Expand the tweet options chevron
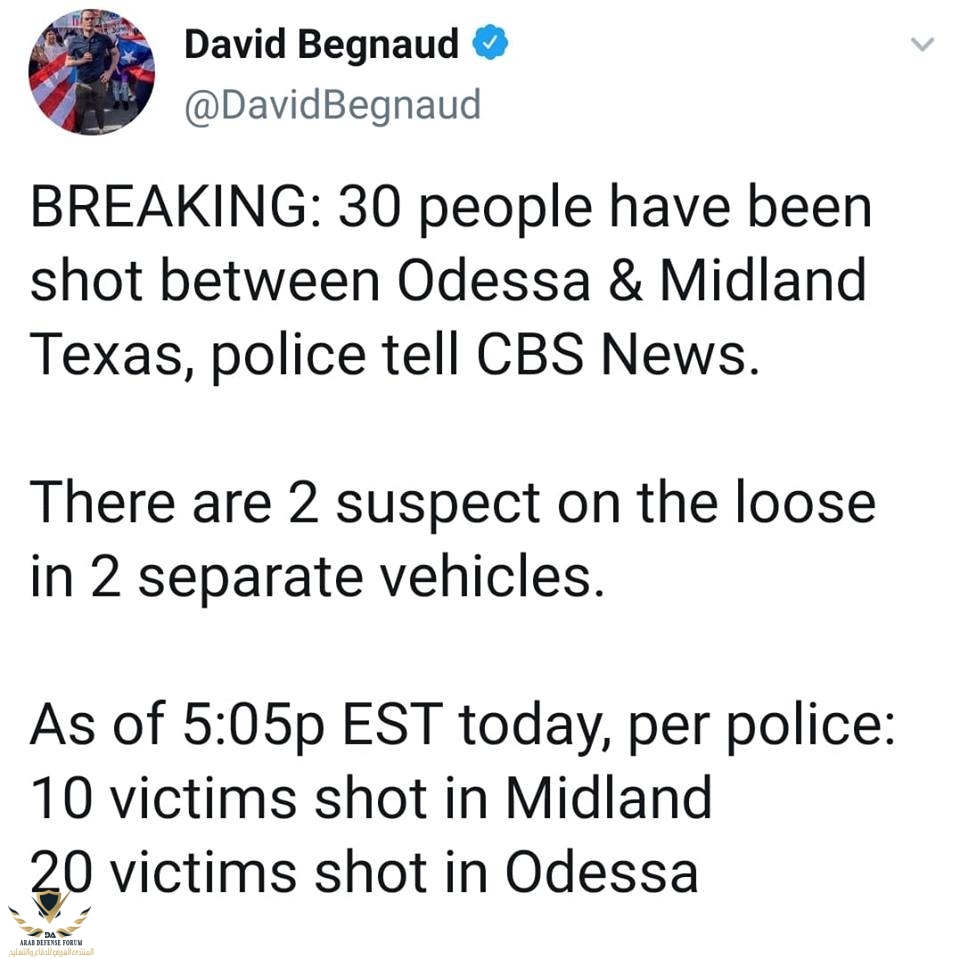 point(921,45)
